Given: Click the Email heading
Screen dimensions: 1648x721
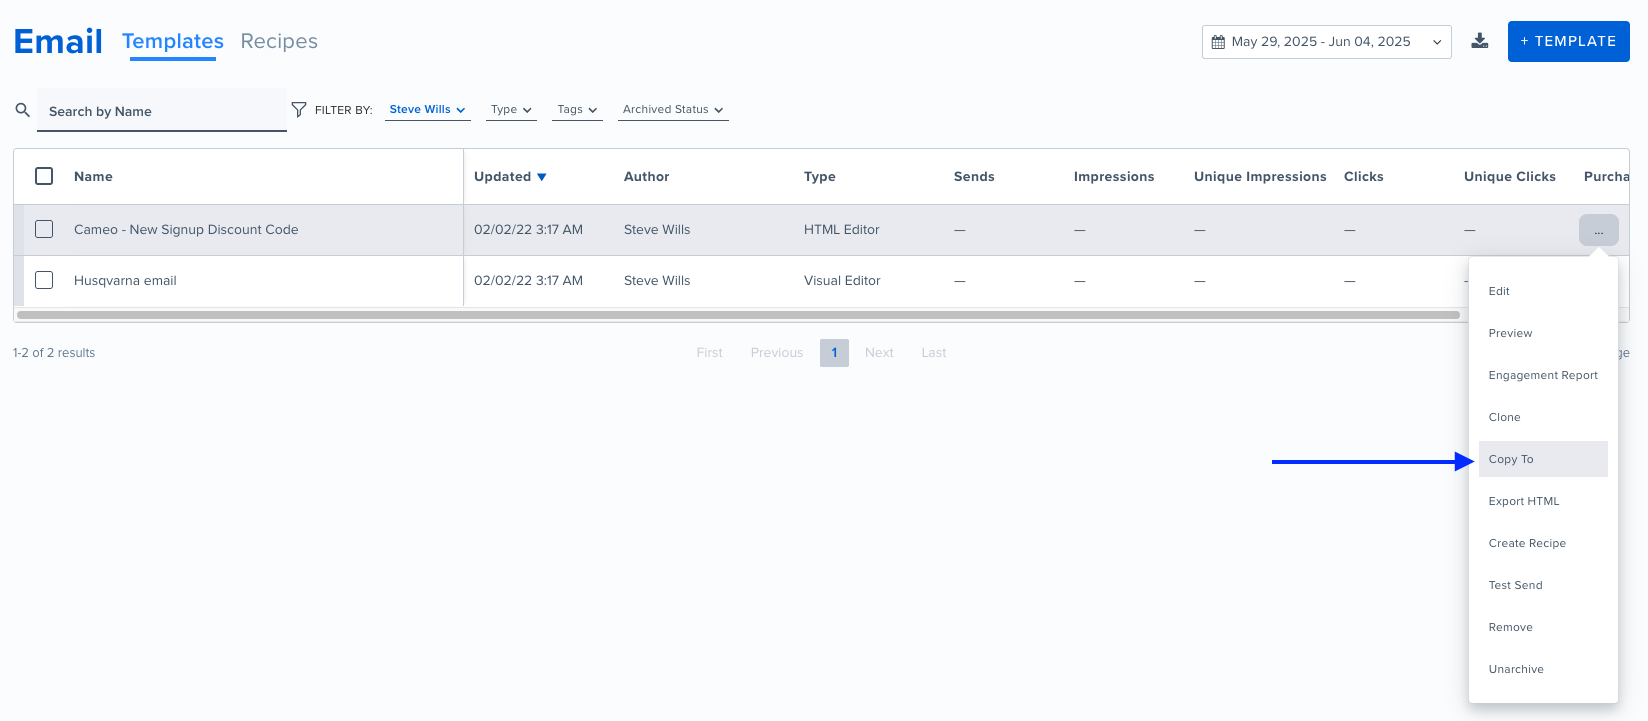Looking at the screenshot, I should click(x=58, y=41).
